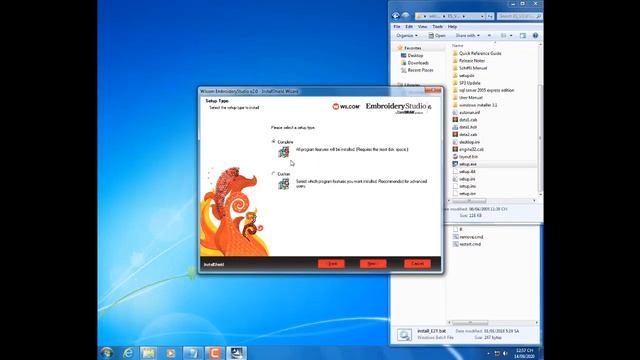Click the refresh button beside address bar
This screenshot has width=640, height=360.
point(490,16)
